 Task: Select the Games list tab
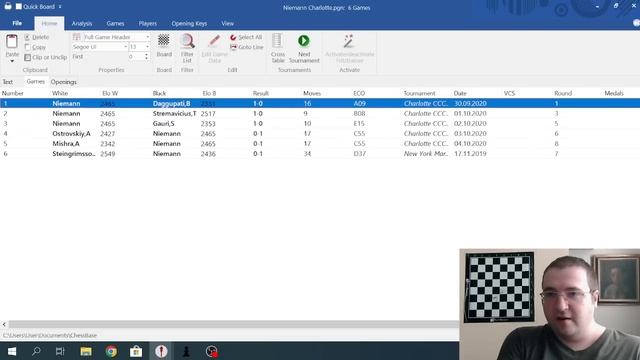point(36,81)
